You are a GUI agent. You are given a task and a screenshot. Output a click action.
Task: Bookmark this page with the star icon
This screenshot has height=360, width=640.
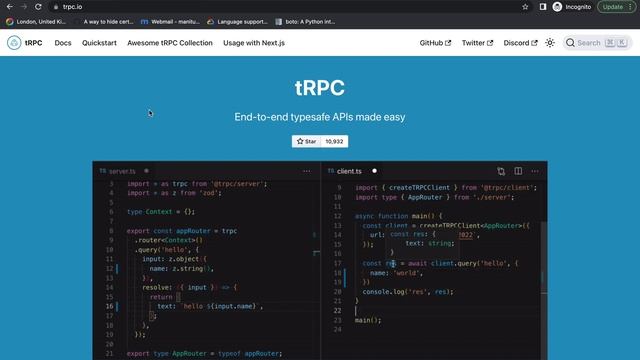[525, 7]
